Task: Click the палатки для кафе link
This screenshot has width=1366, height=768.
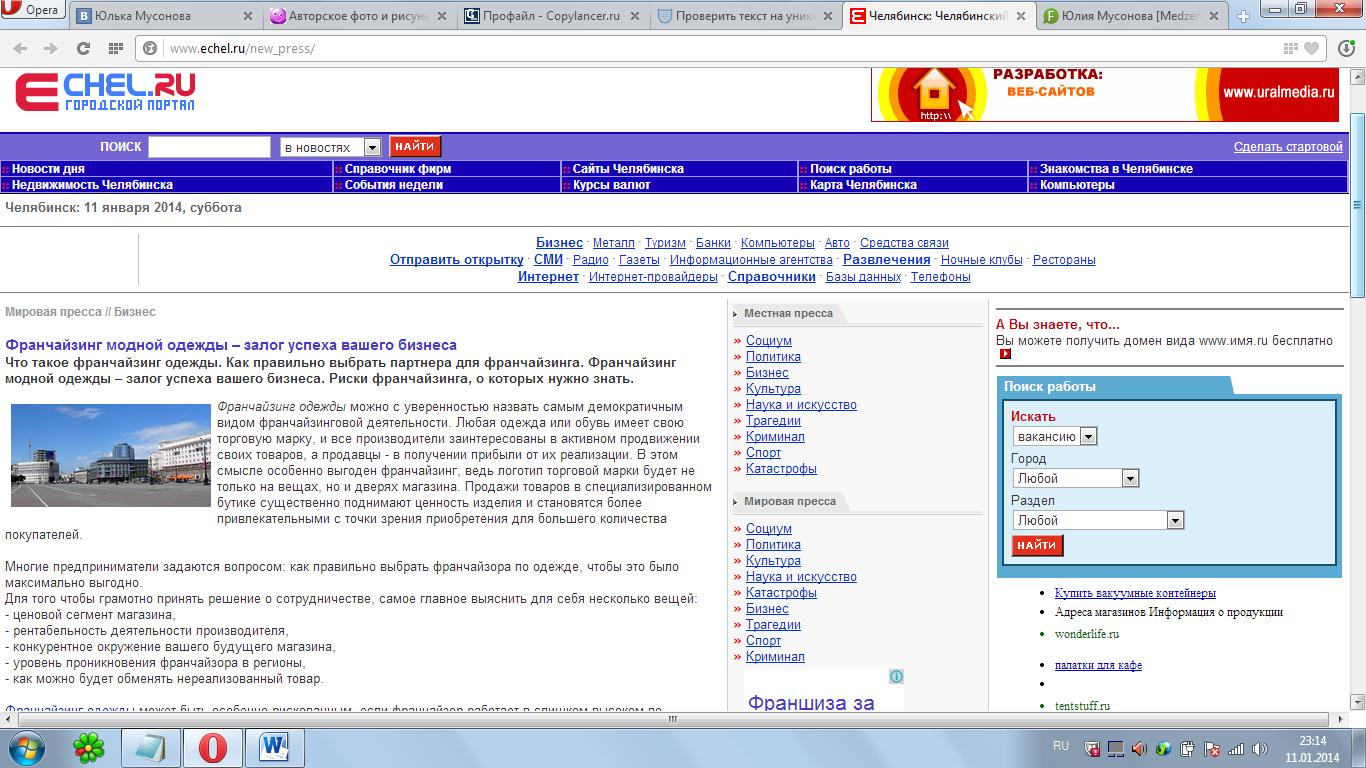Action: pyautogui.click(x=1098, y=665)
